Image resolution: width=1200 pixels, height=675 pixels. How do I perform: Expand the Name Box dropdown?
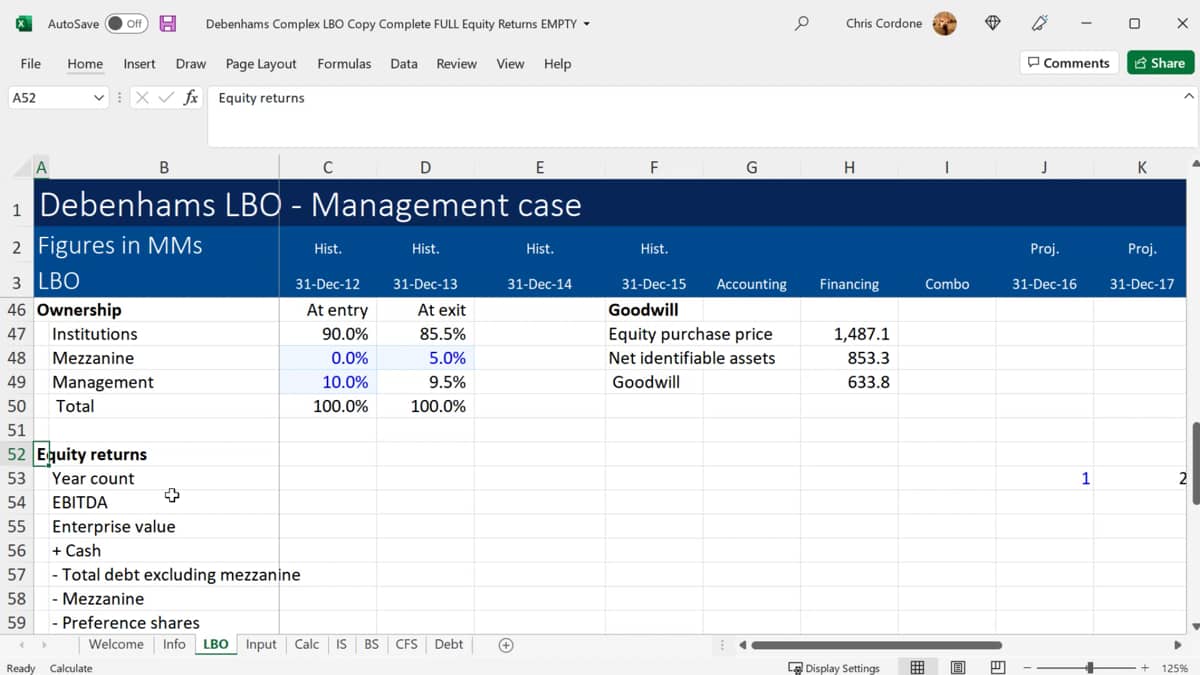98,98
